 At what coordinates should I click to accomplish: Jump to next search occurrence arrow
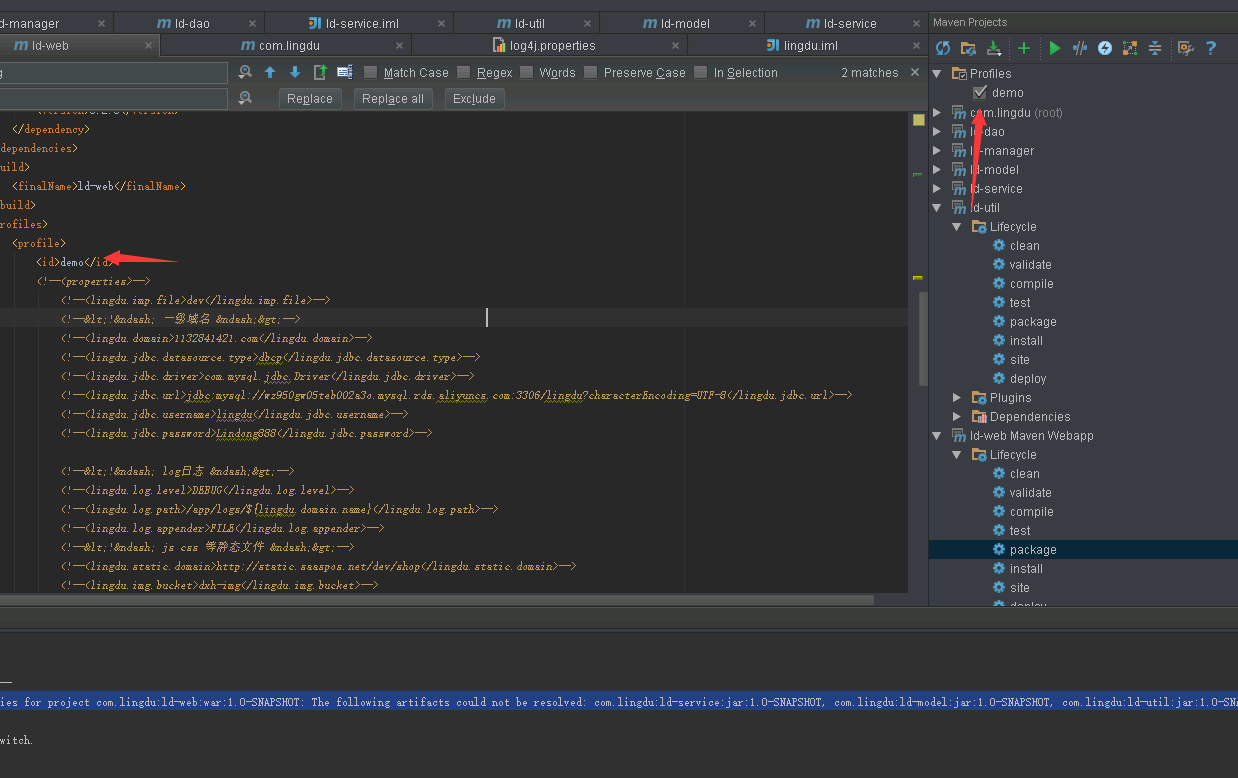coord(295,72)
